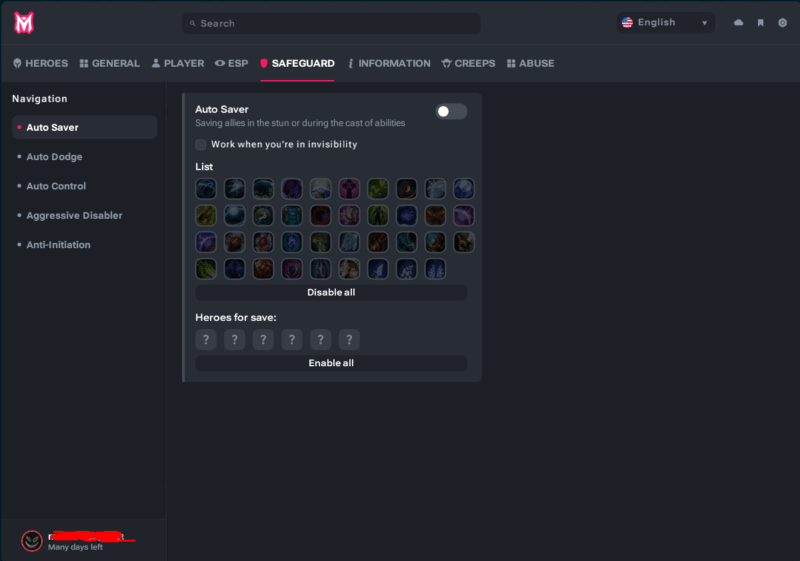Toggle the dark red ring ability icon
800x561 pixels.
tap(320, 215)
